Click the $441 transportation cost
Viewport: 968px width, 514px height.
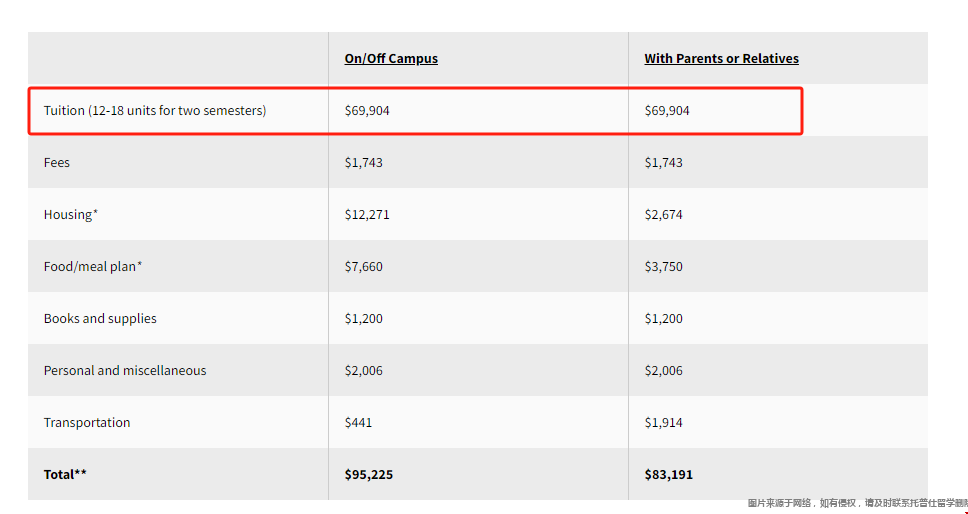(358, 422)
